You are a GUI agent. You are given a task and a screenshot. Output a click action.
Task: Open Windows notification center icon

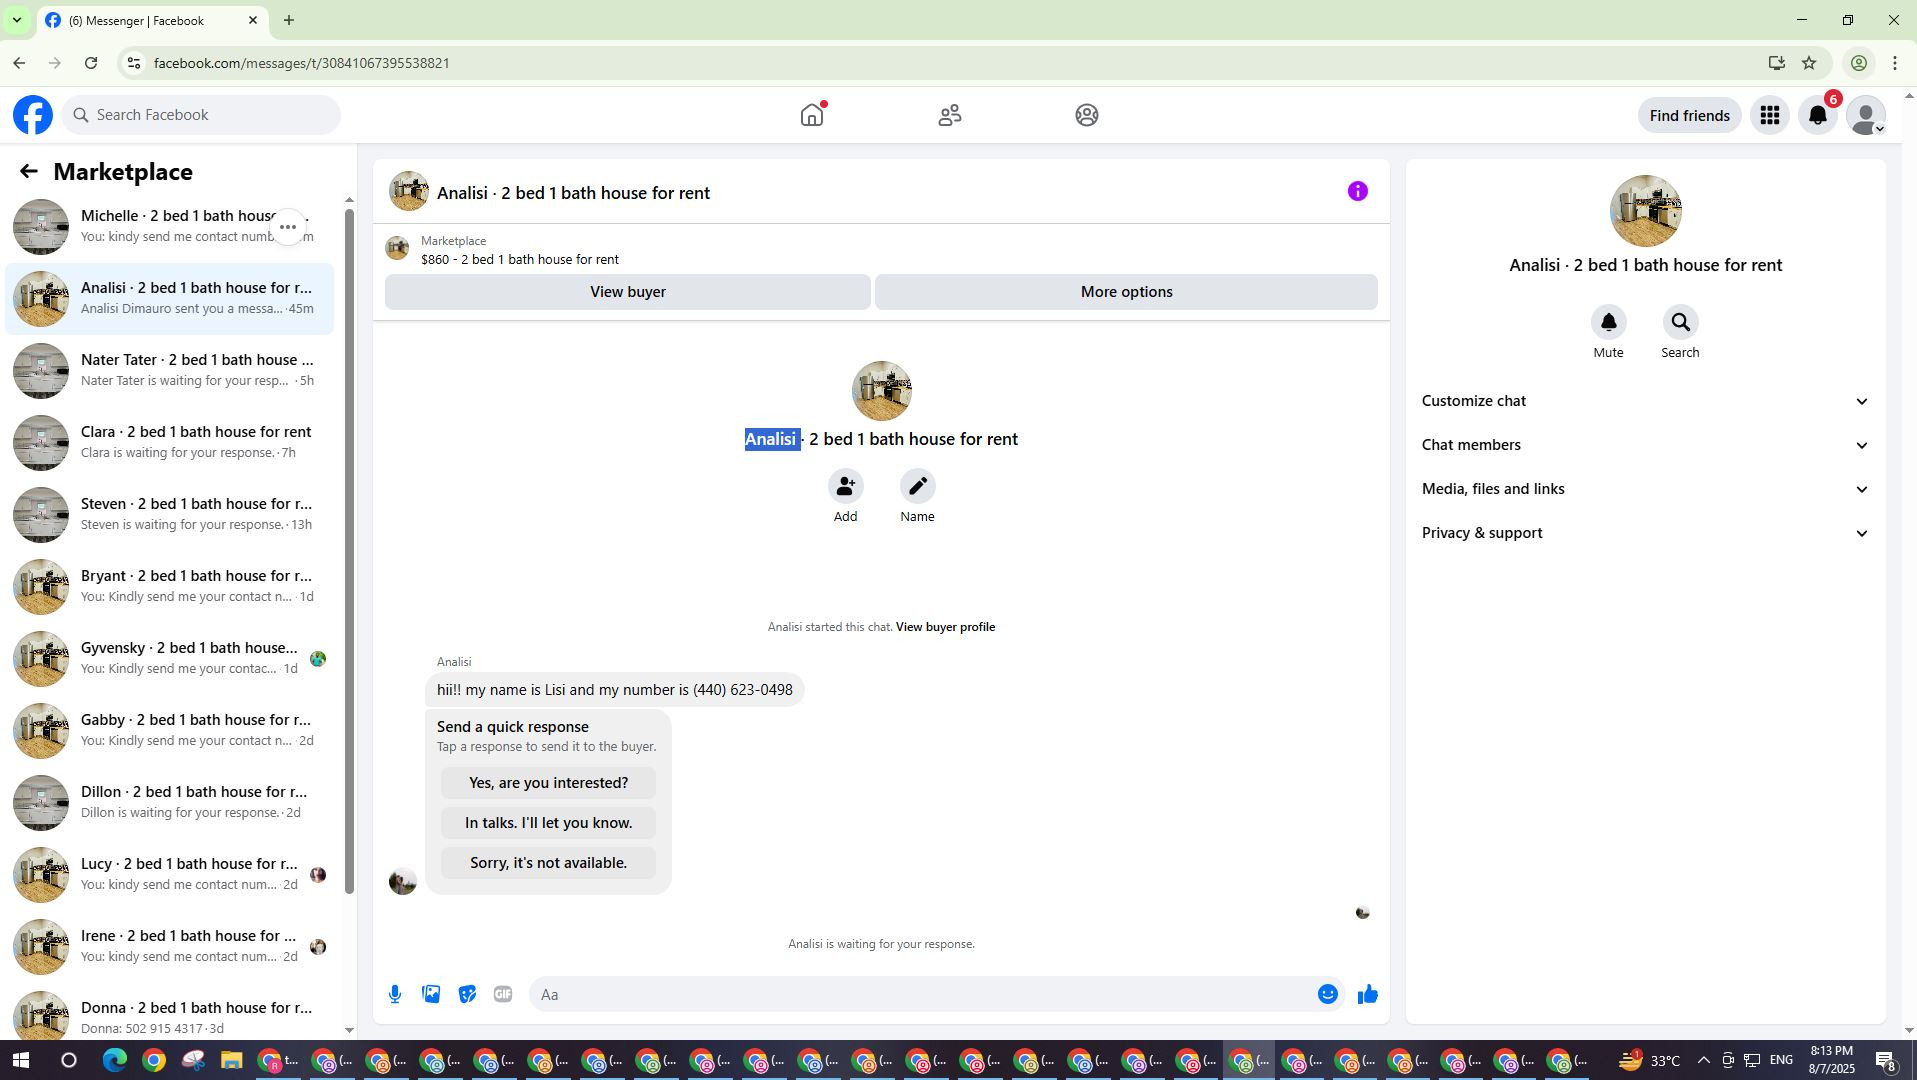coord(1886,1060)
